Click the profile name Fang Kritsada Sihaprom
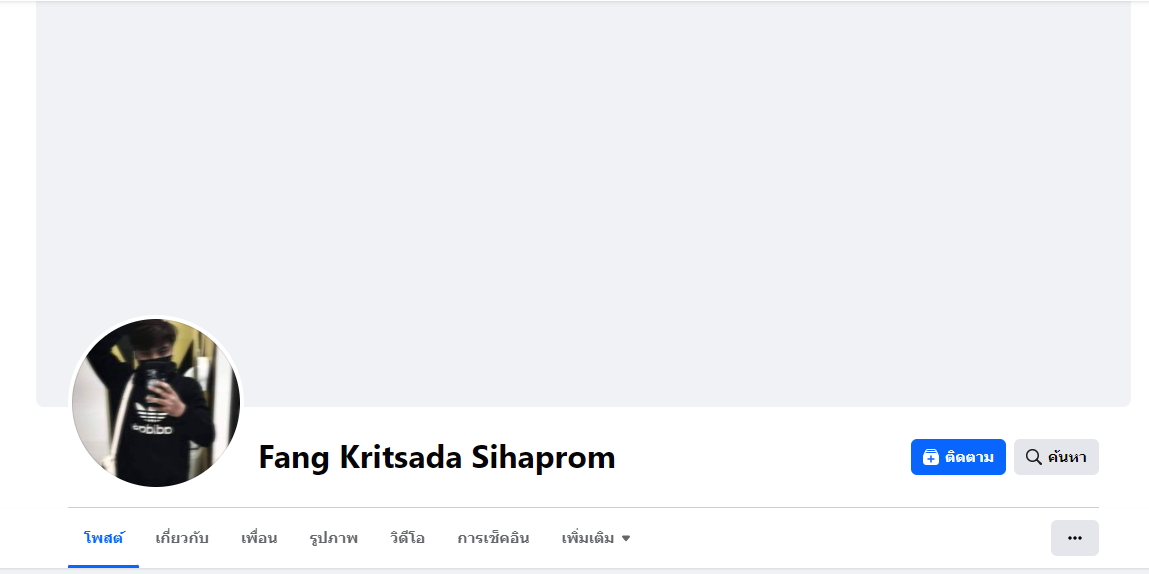The width and height of the screenshot is (1149, 574). [x=437, y=457]
